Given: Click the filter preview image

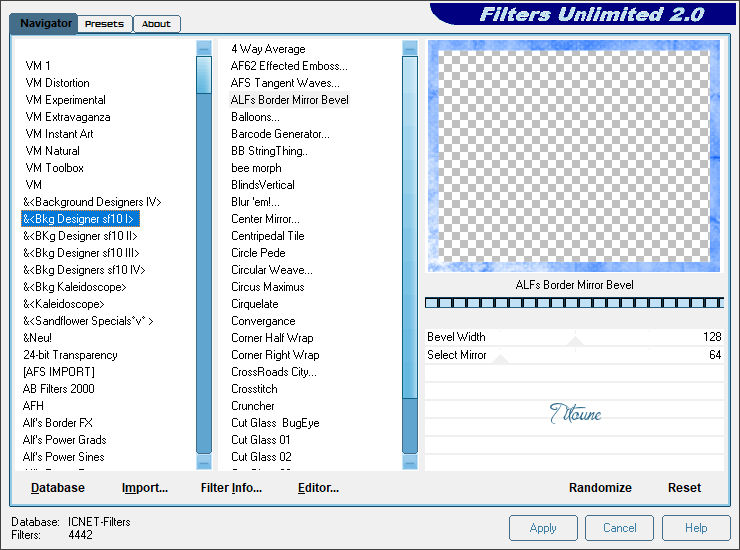Looking at the screenshot, I should (574, 156).
